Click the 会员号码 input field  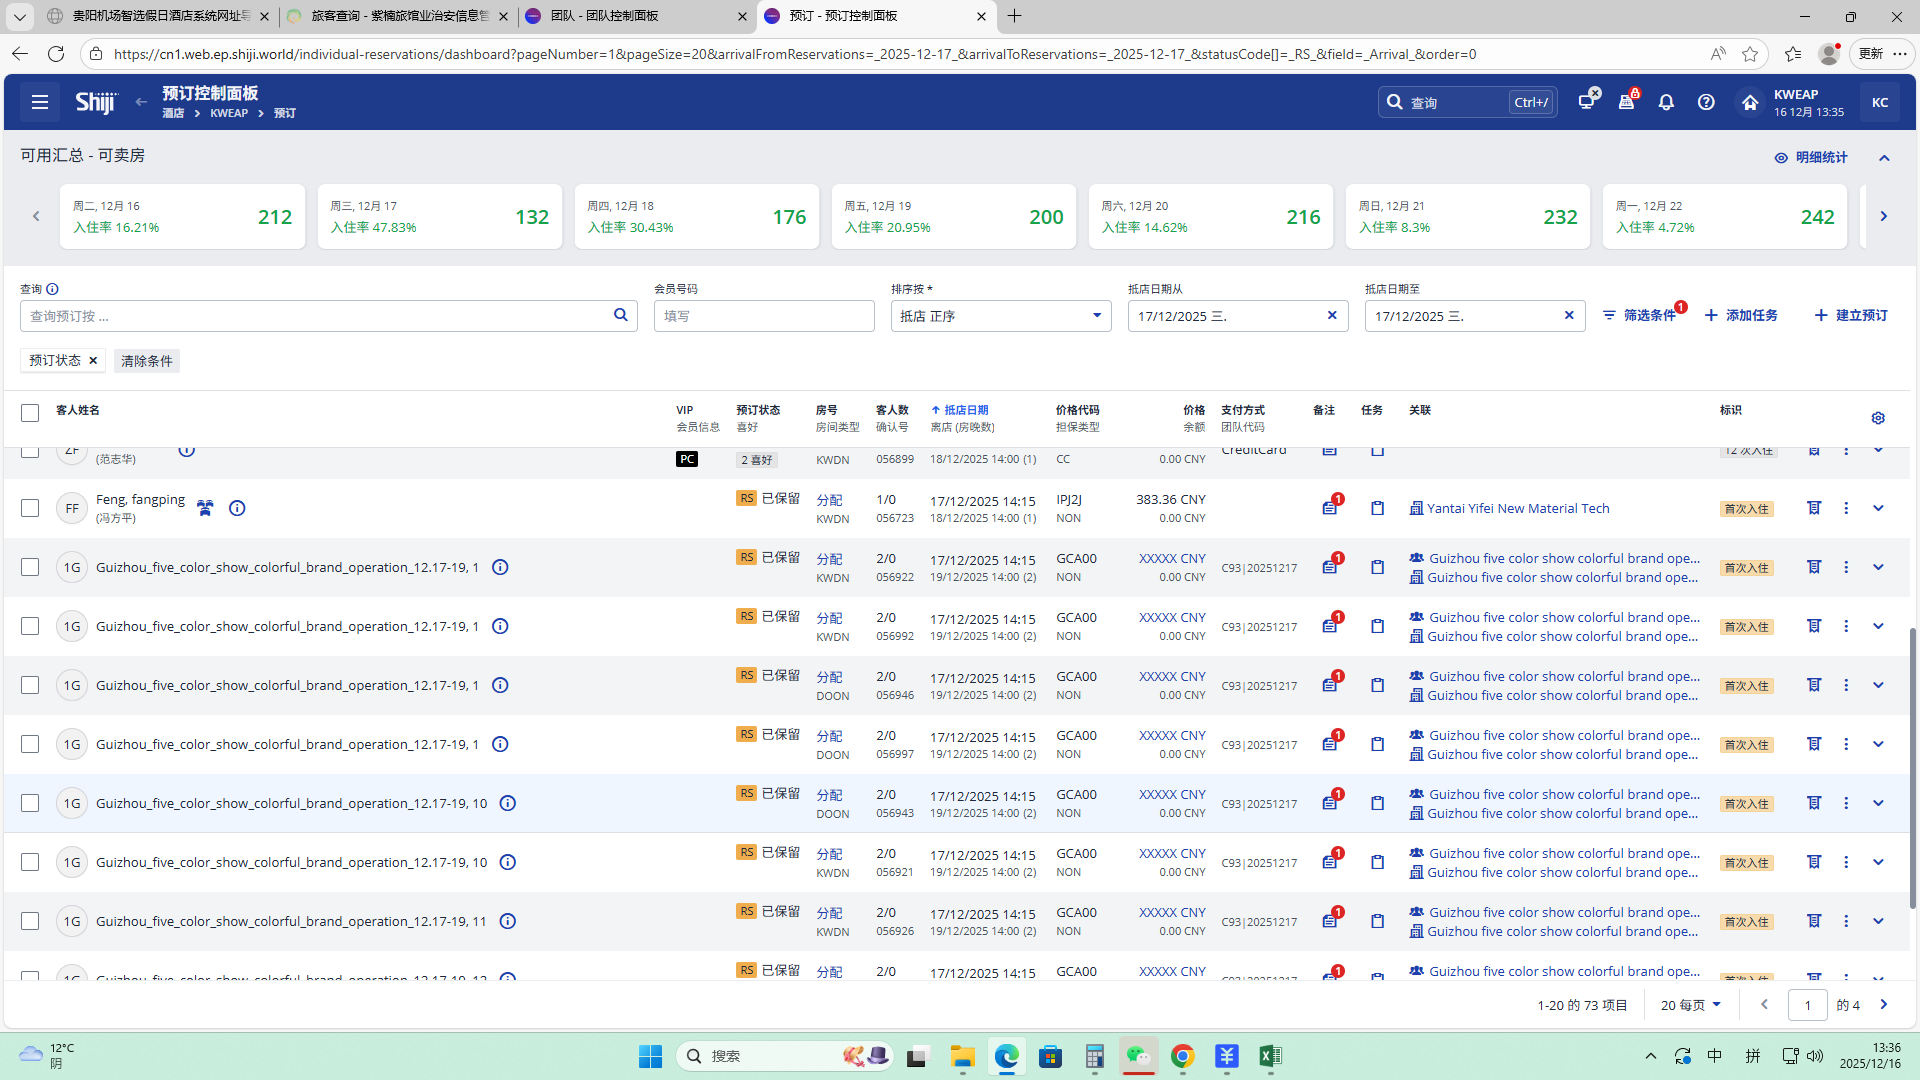[764, 316]
